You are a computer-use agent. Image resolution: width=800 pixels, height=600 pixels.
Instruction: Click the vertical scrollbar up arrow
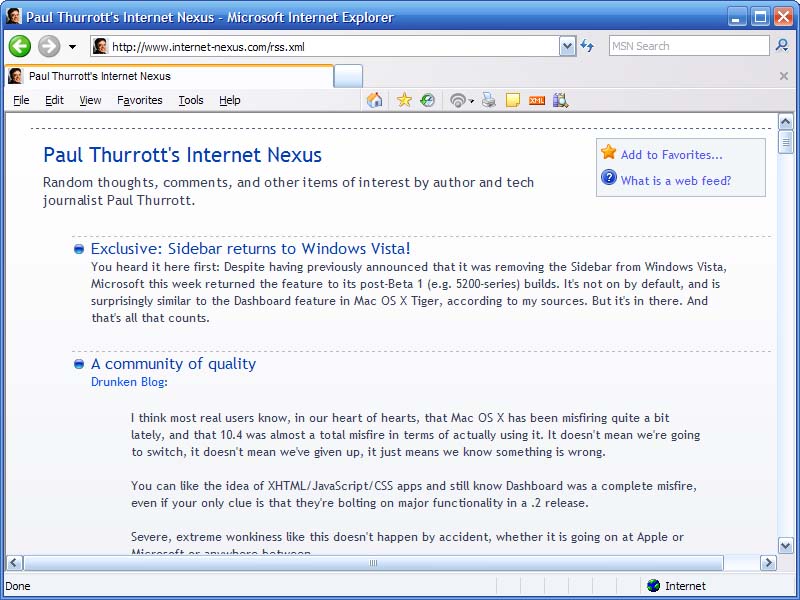(x=785, y=121)
